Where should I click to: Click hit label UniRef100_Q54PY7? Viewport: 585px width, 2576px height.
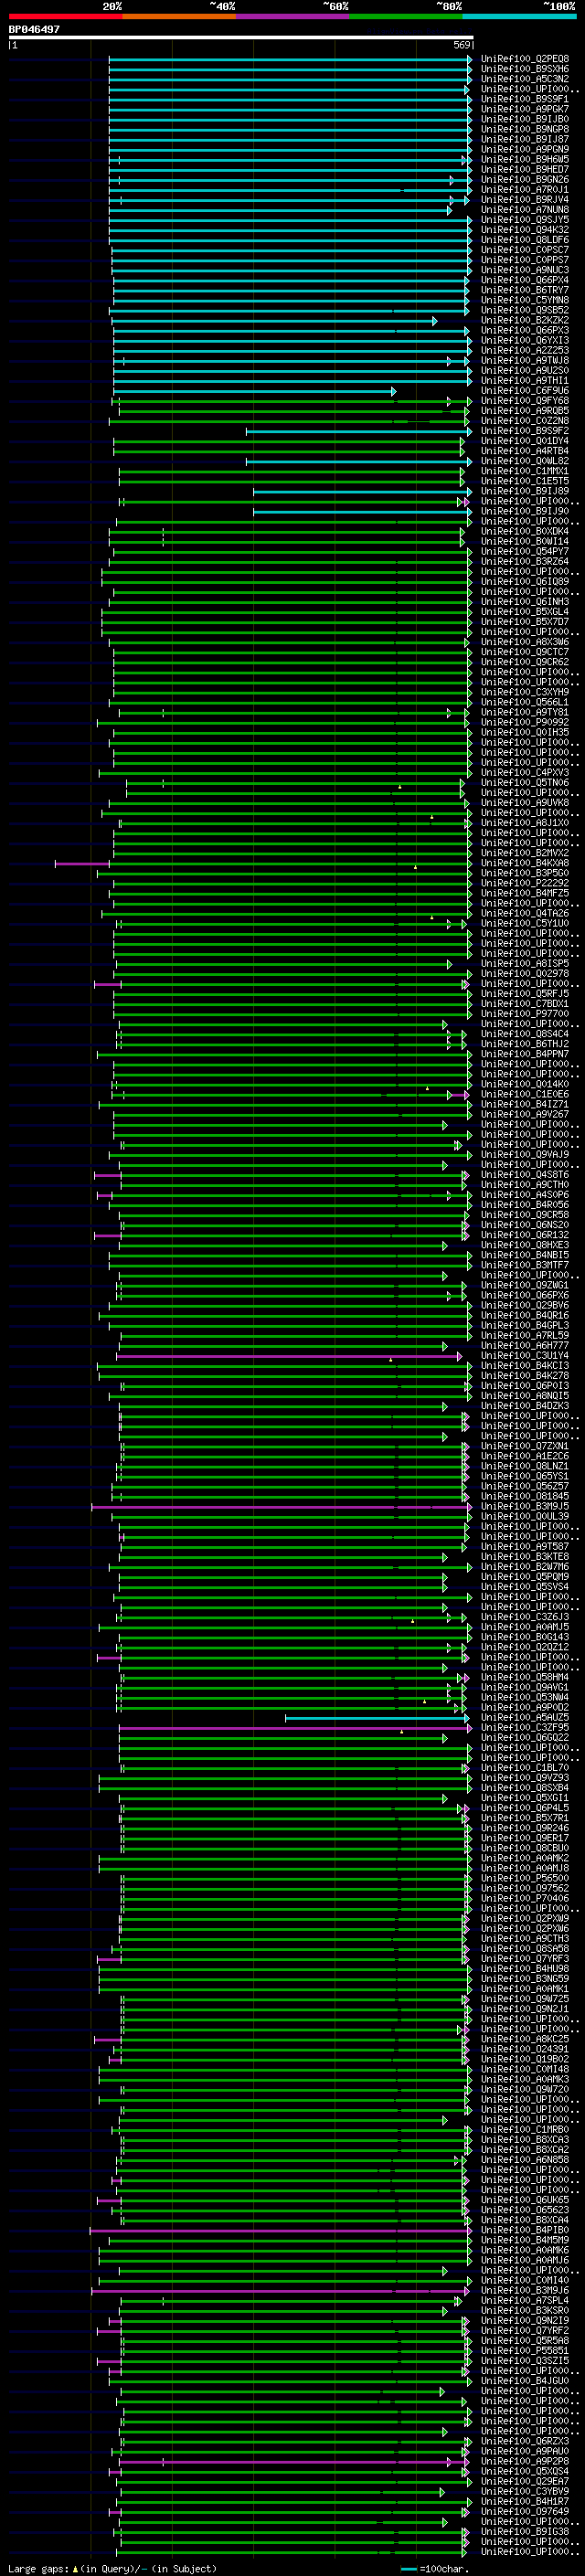(525, 551)
